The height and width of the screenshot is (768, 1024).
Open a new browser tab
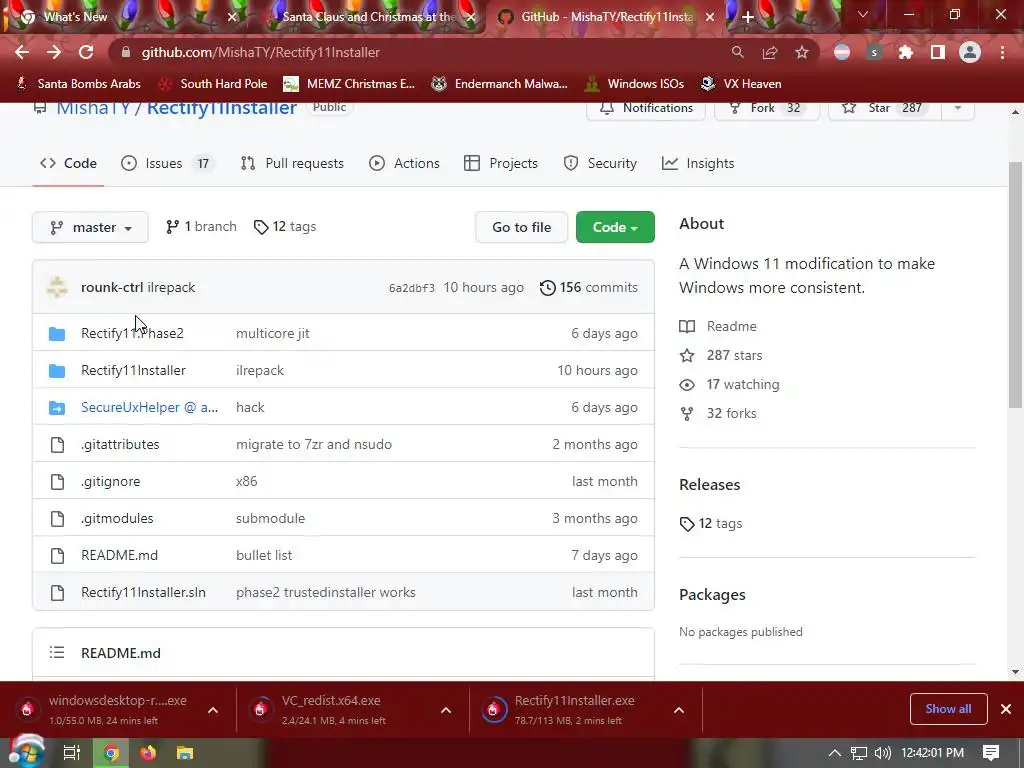pyautogui.click(x=748, y=17)
